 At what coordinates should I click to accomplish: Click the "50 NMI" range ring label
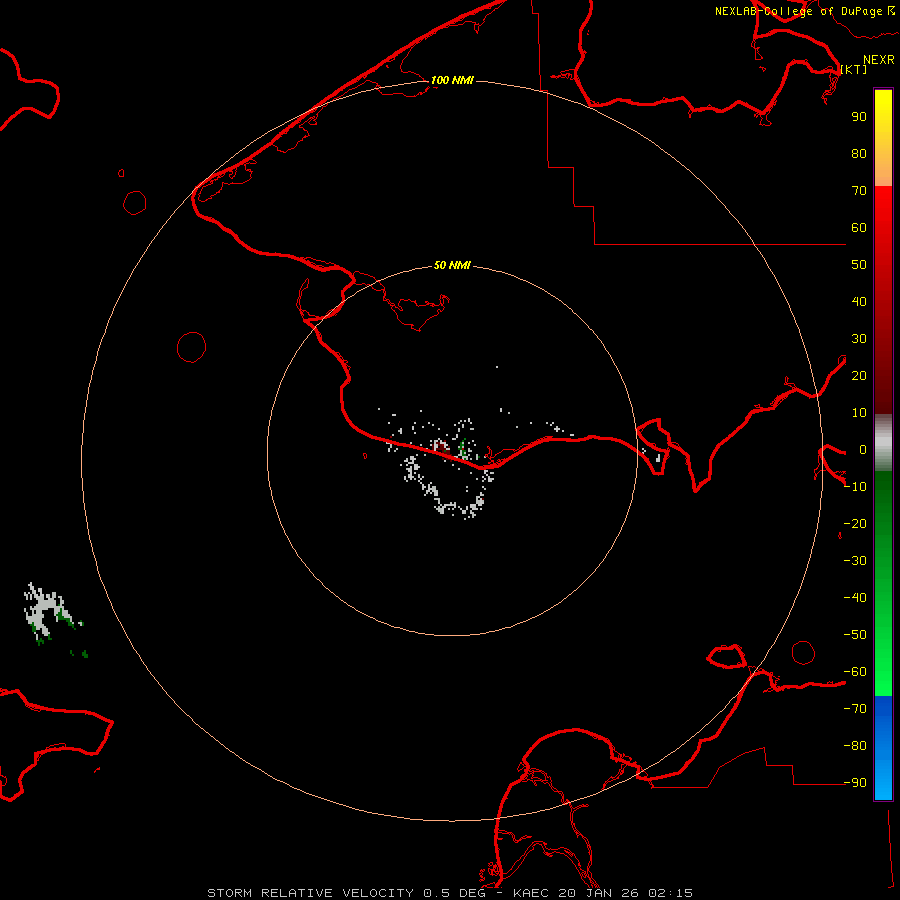point(452,265)
